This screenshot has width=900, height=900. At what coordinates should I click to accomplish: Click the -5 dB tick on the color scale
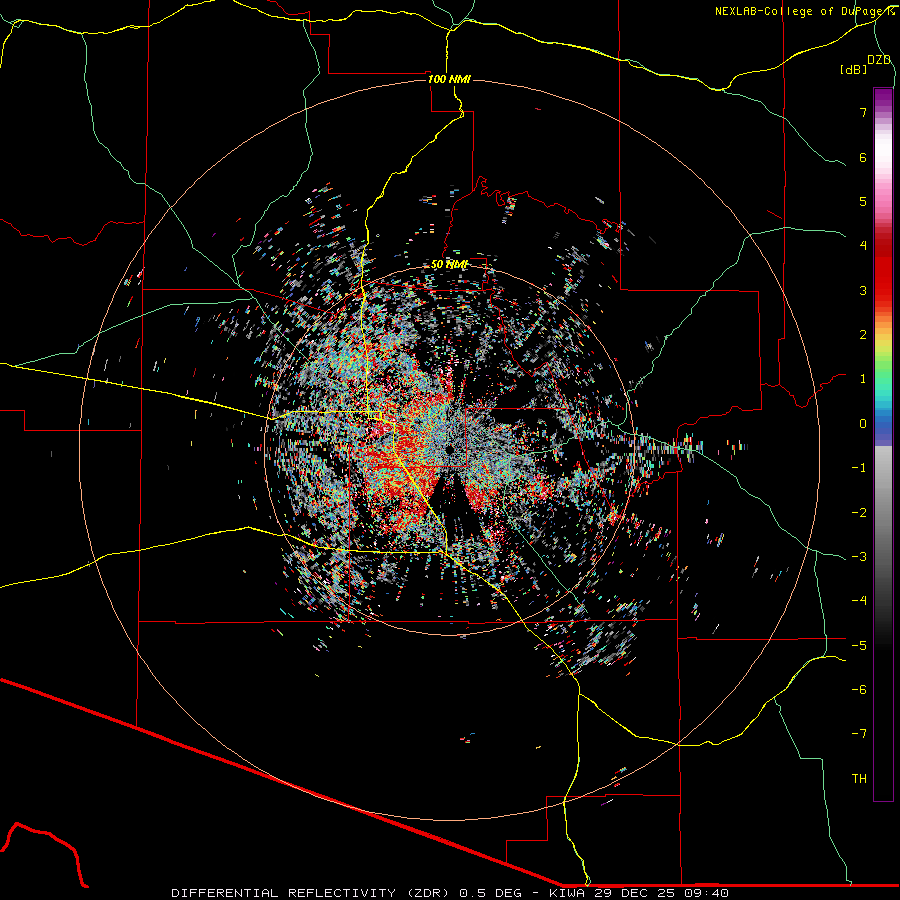859,645
